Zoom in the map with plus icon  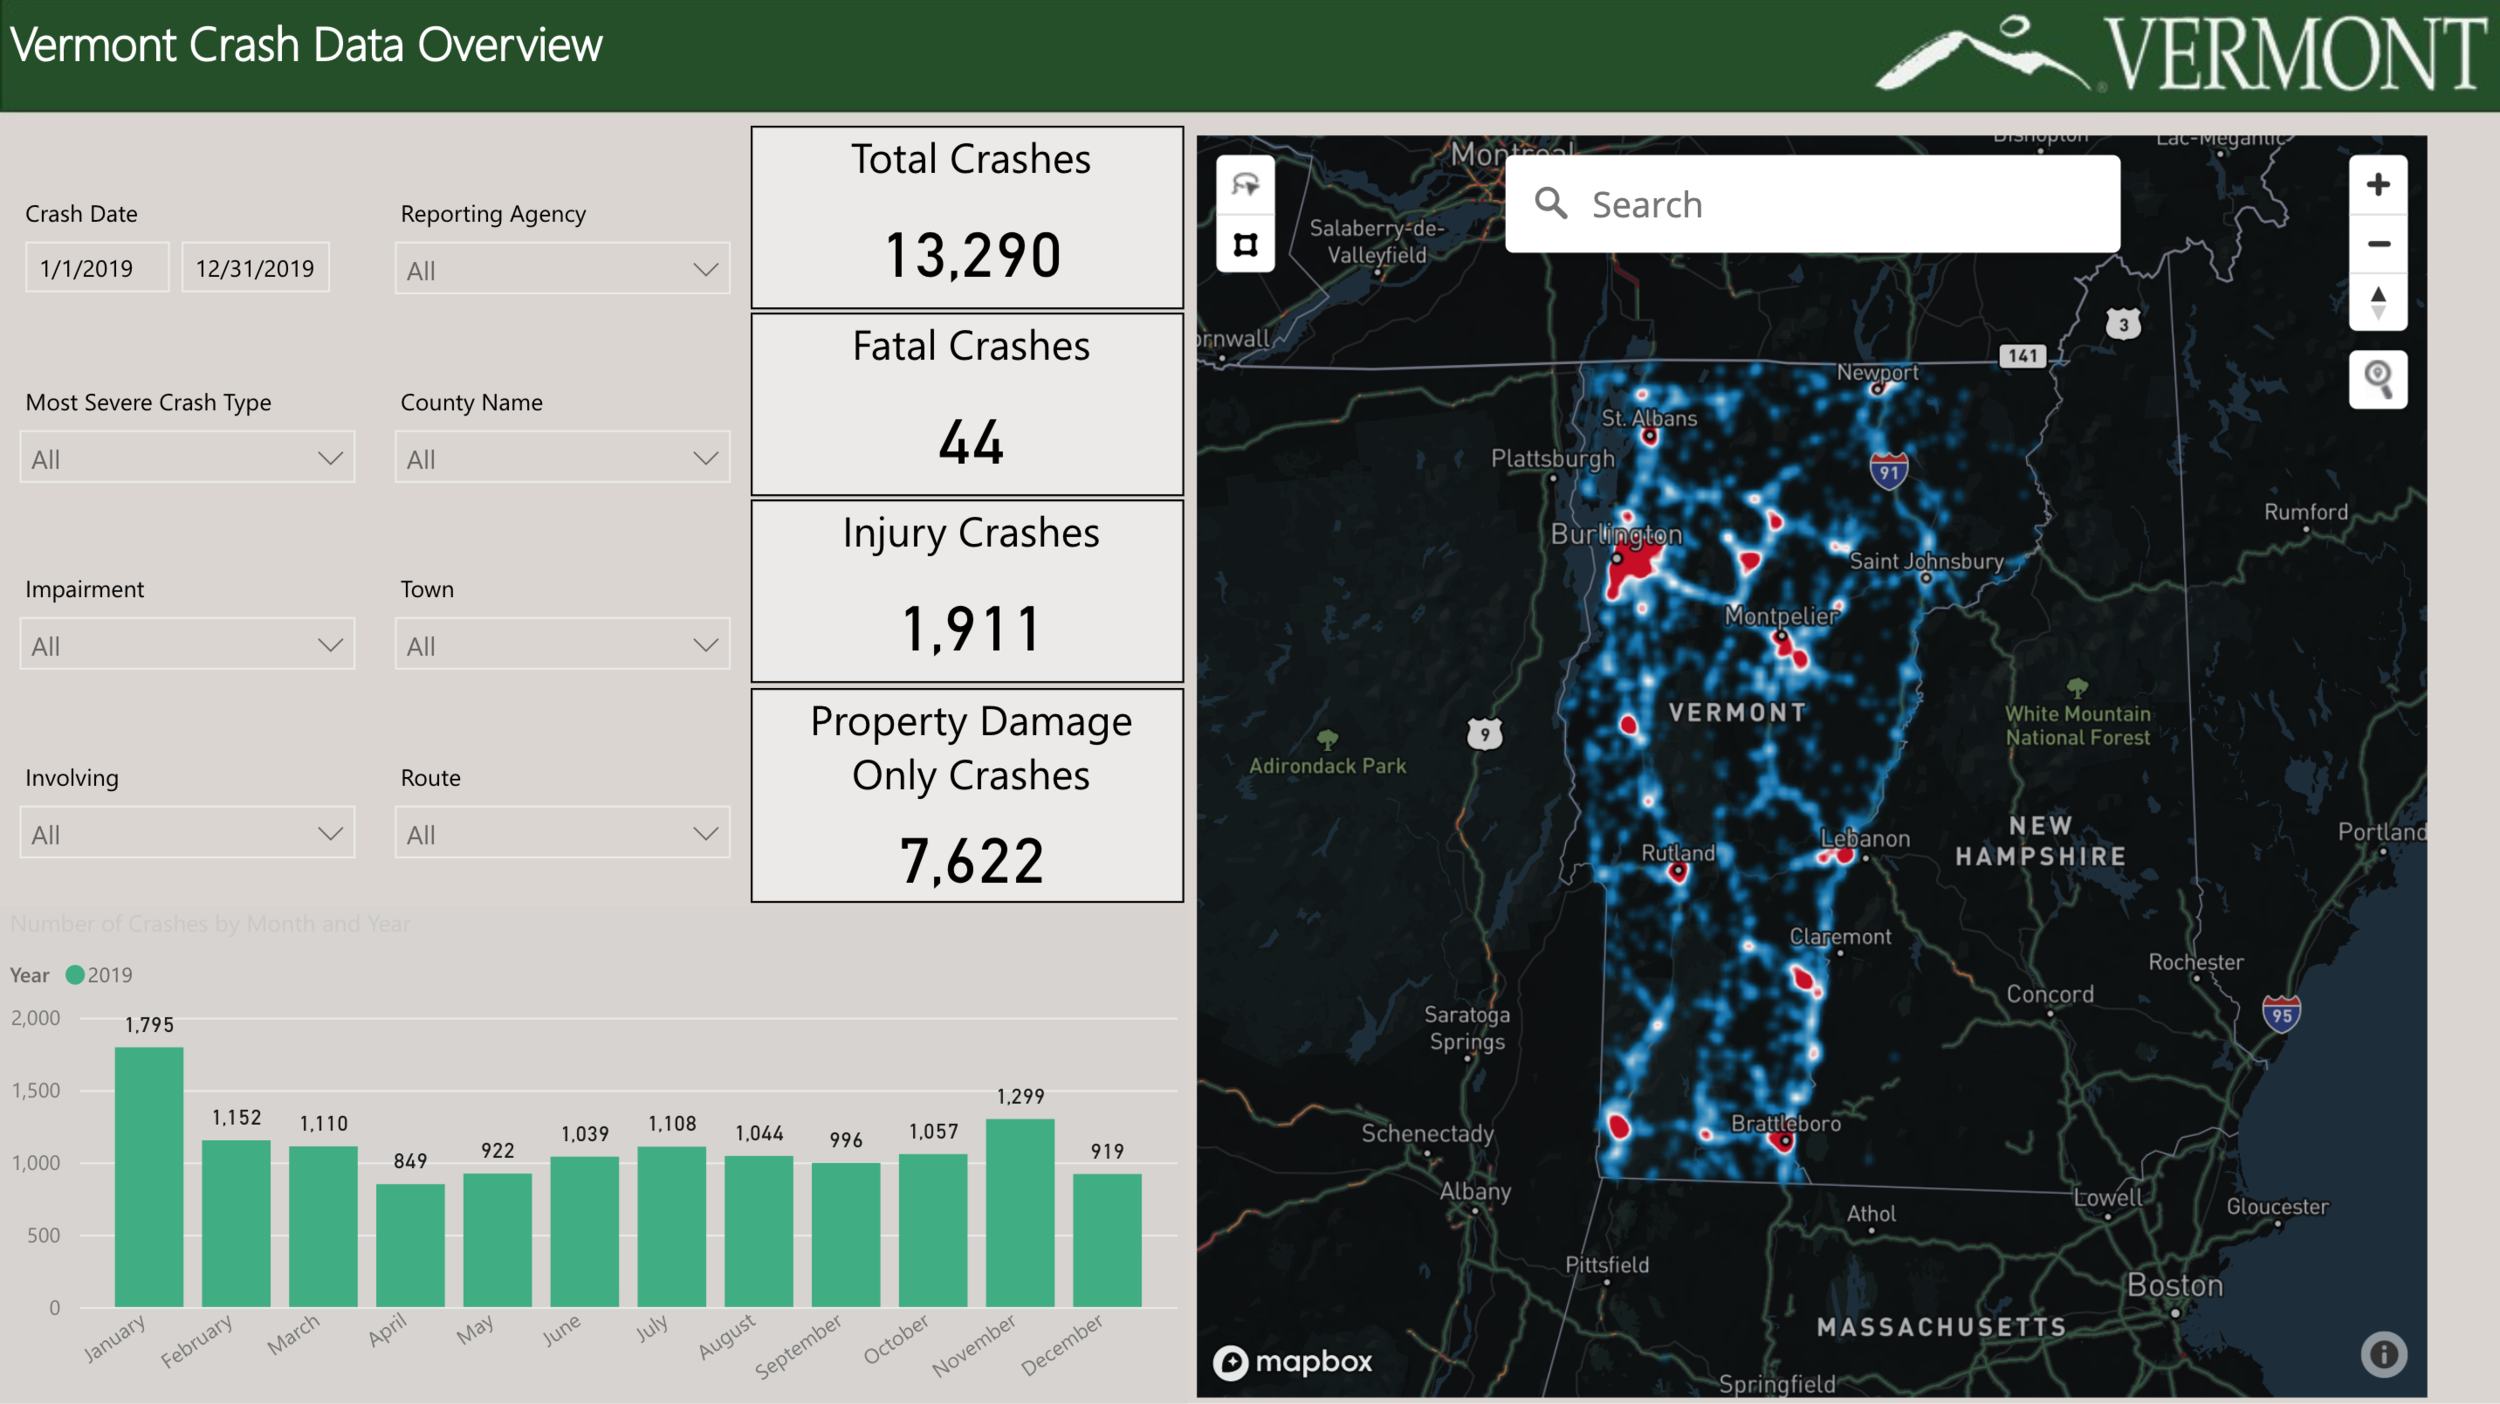pyautogui.click(x=2378, y=185)
